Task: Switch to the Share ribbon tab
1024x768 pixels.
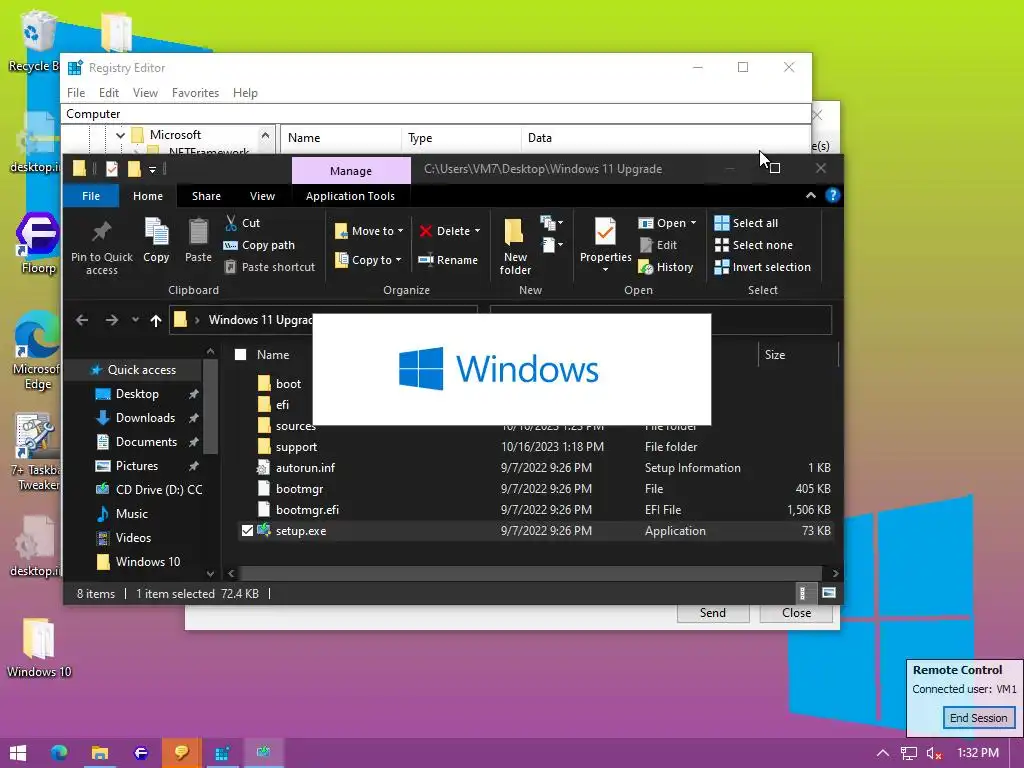Action: (x=206, y=196)
